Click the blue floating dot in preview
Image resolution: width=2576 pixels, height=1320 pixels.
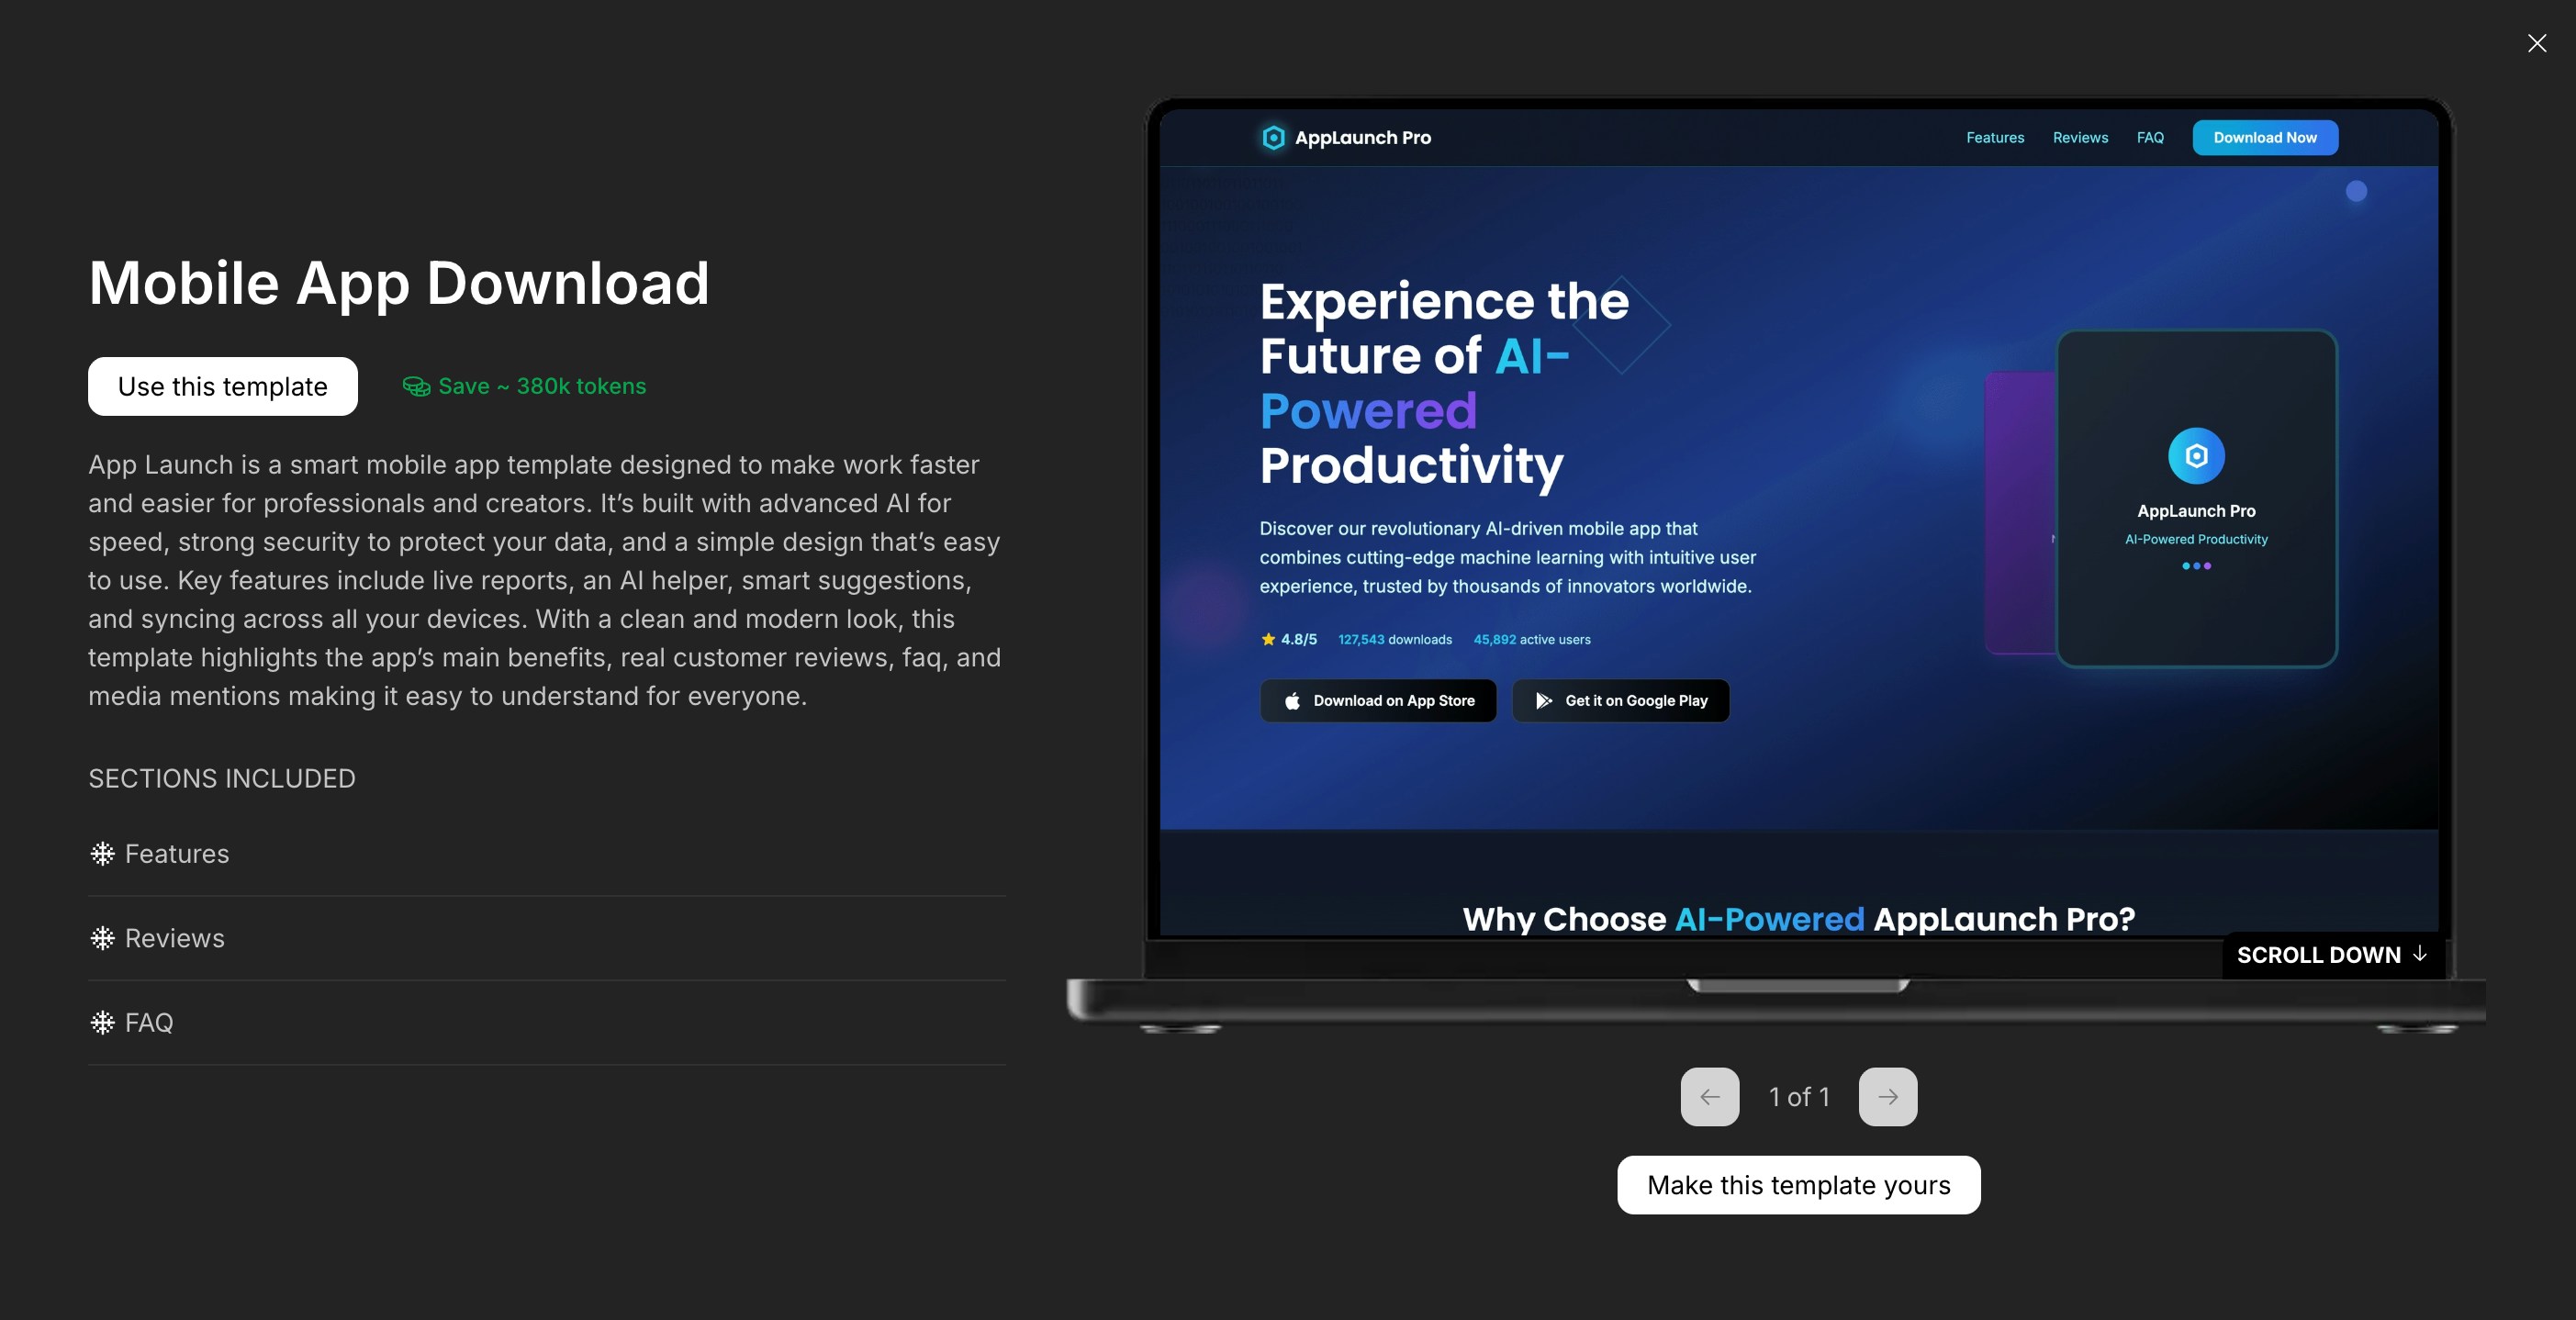[2356, 192]
